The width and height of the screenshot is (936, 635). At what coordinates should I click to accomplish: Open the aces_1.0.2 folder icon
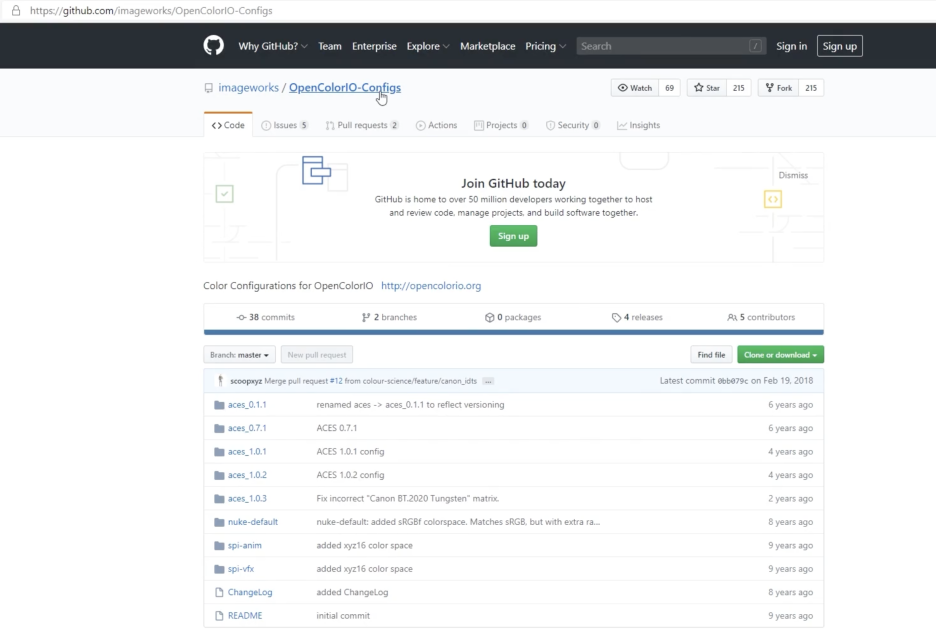(x=219, y=475)
